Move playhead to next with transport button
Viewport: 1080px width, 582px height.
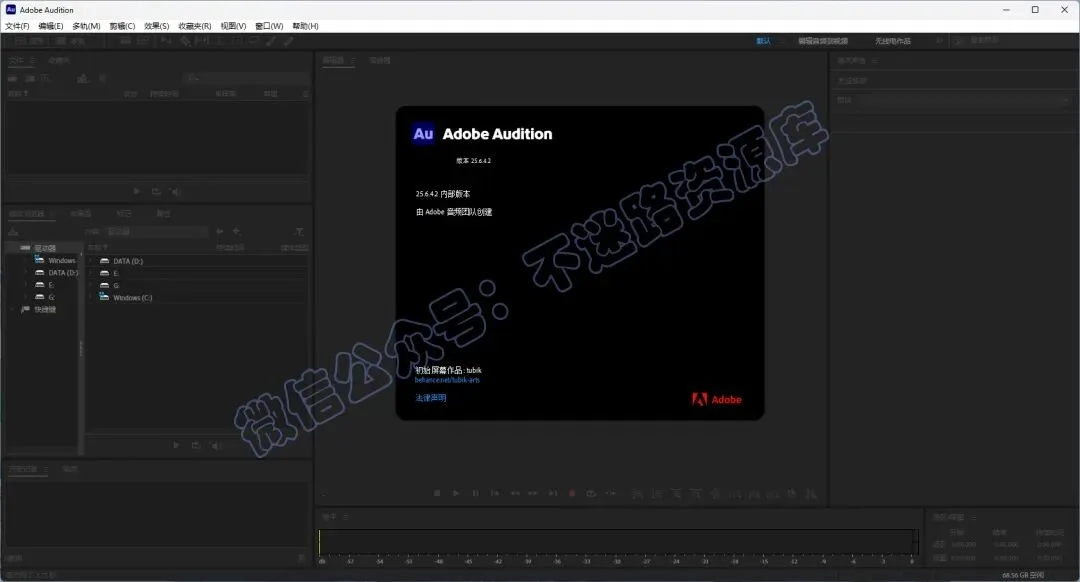point(552,493)
